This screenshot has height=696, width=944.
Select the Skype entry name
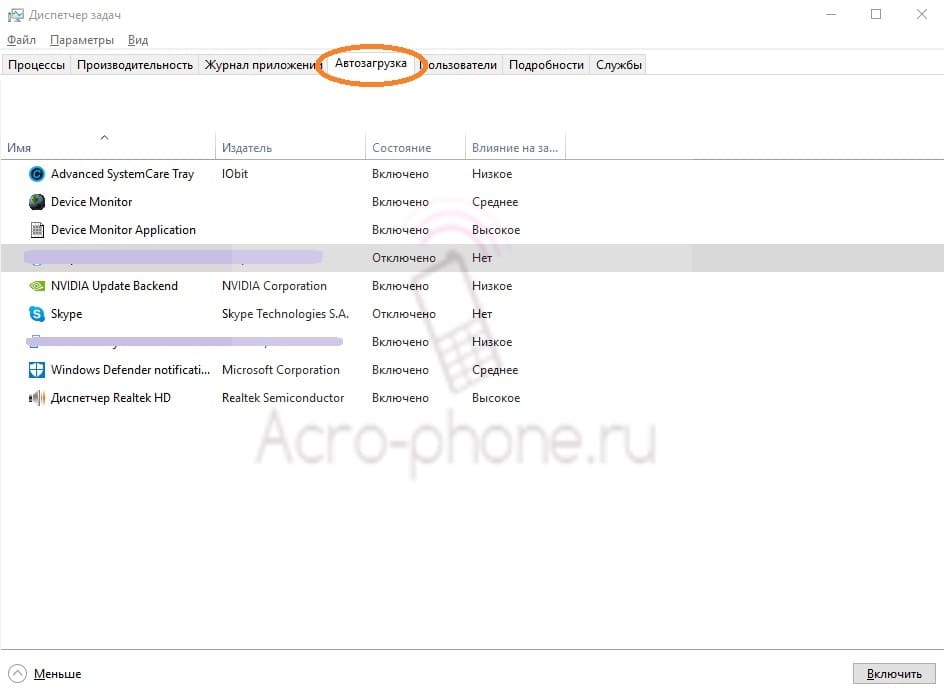coord(66,314)
